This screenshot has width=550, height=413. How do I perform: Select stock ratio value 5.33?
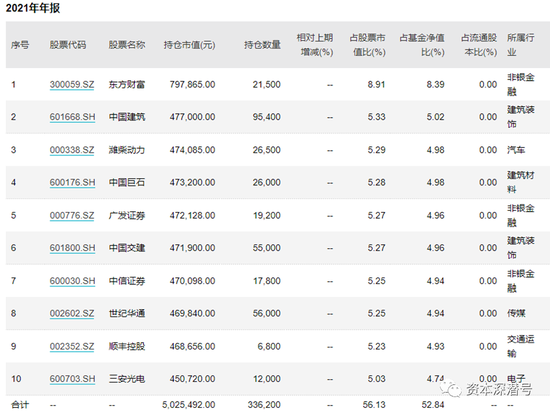pos(376,117)
